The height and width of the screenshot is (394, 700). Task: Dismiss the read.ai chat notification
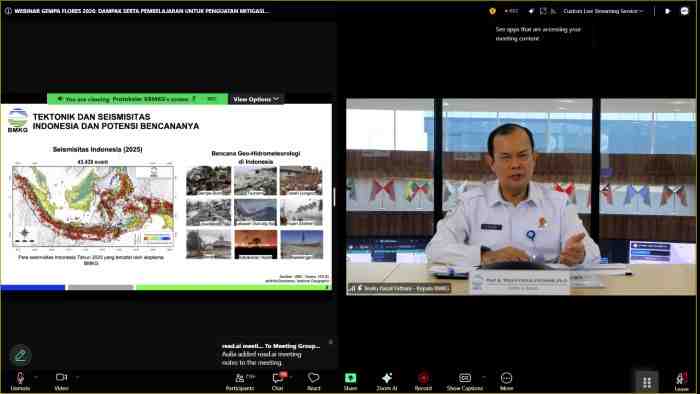pyautogui.click(x=331, y=342)
